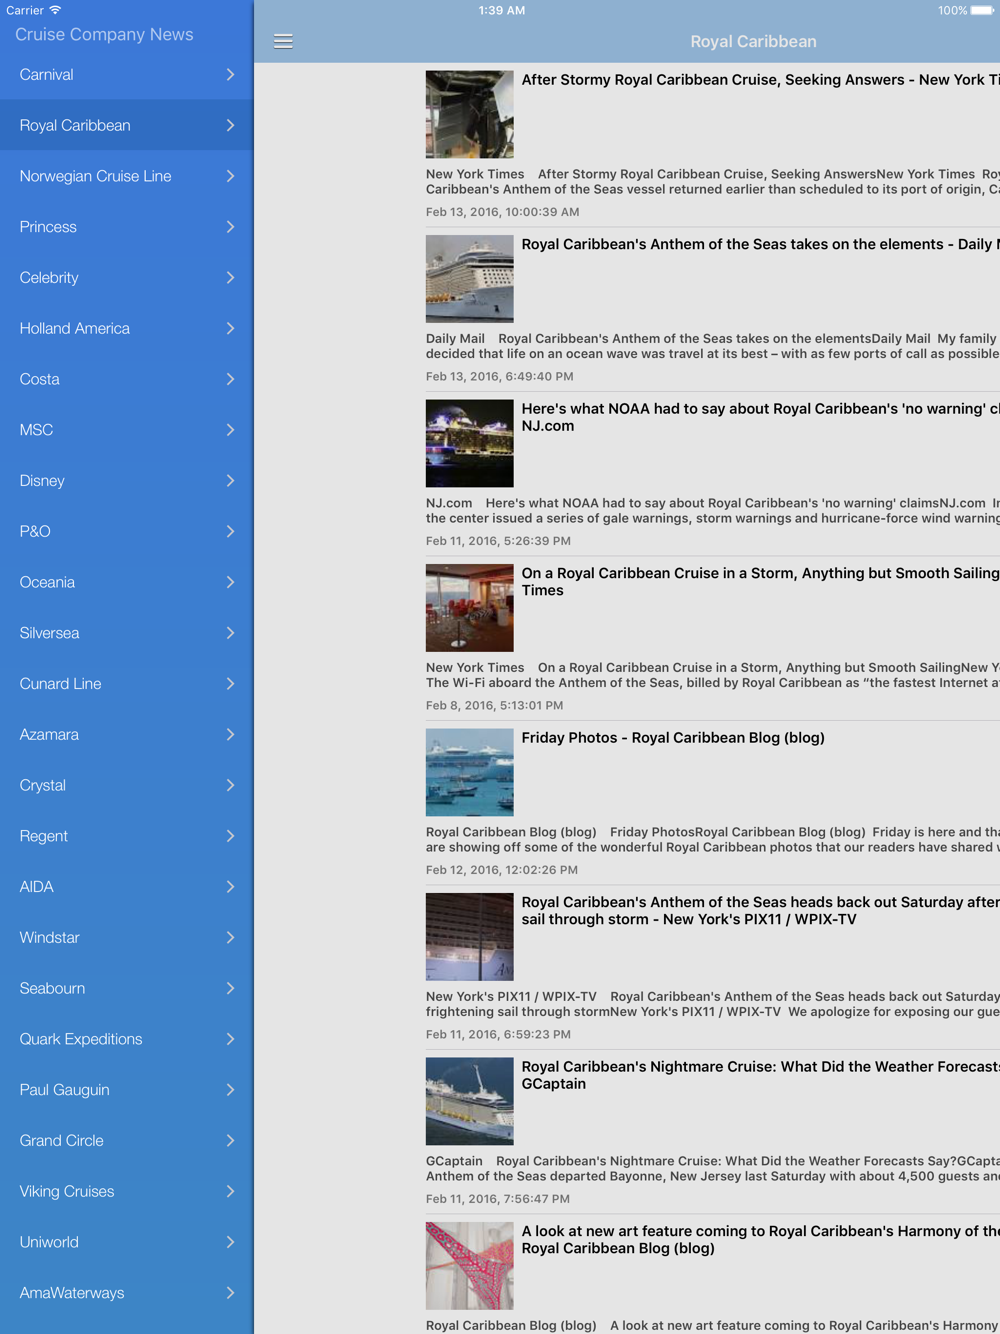Open the After Stormy Royal Caribbean Cruise thumbnail
The height and width of the screenshot is (1334, 1000).
pos(470,114)
